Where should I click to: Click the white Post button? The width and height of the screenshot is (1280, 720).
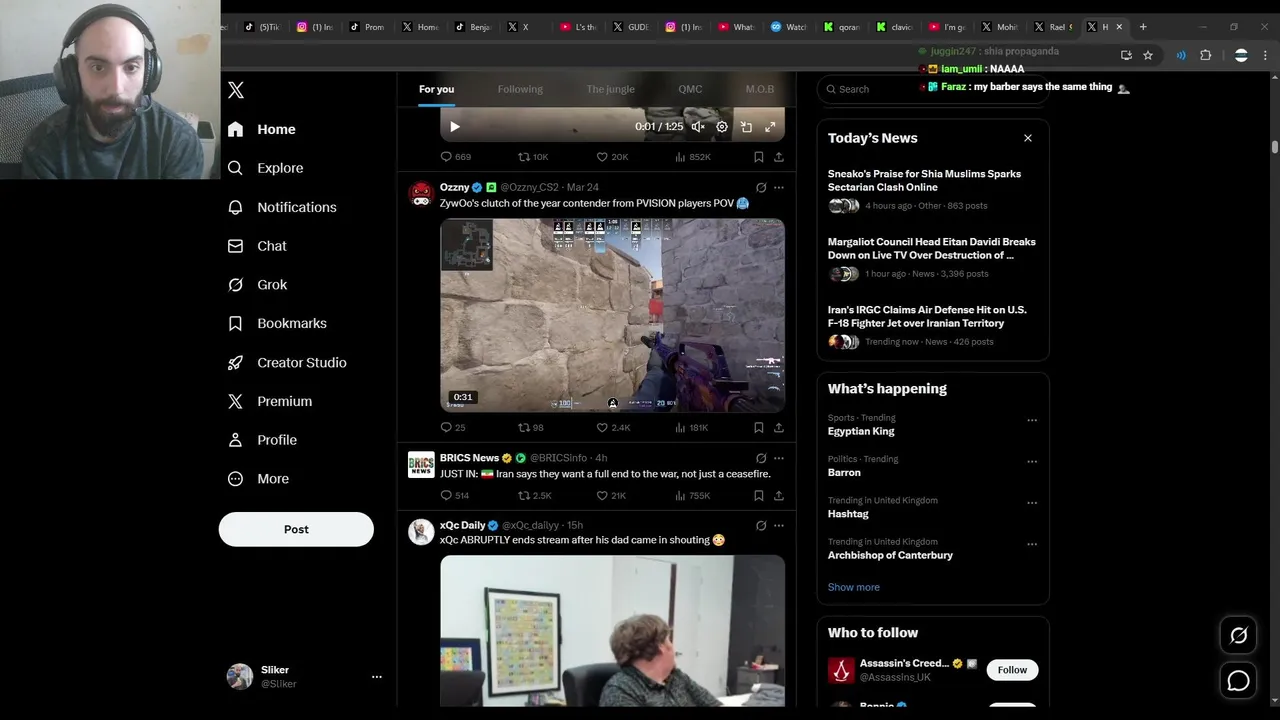(x=296, y=529)
